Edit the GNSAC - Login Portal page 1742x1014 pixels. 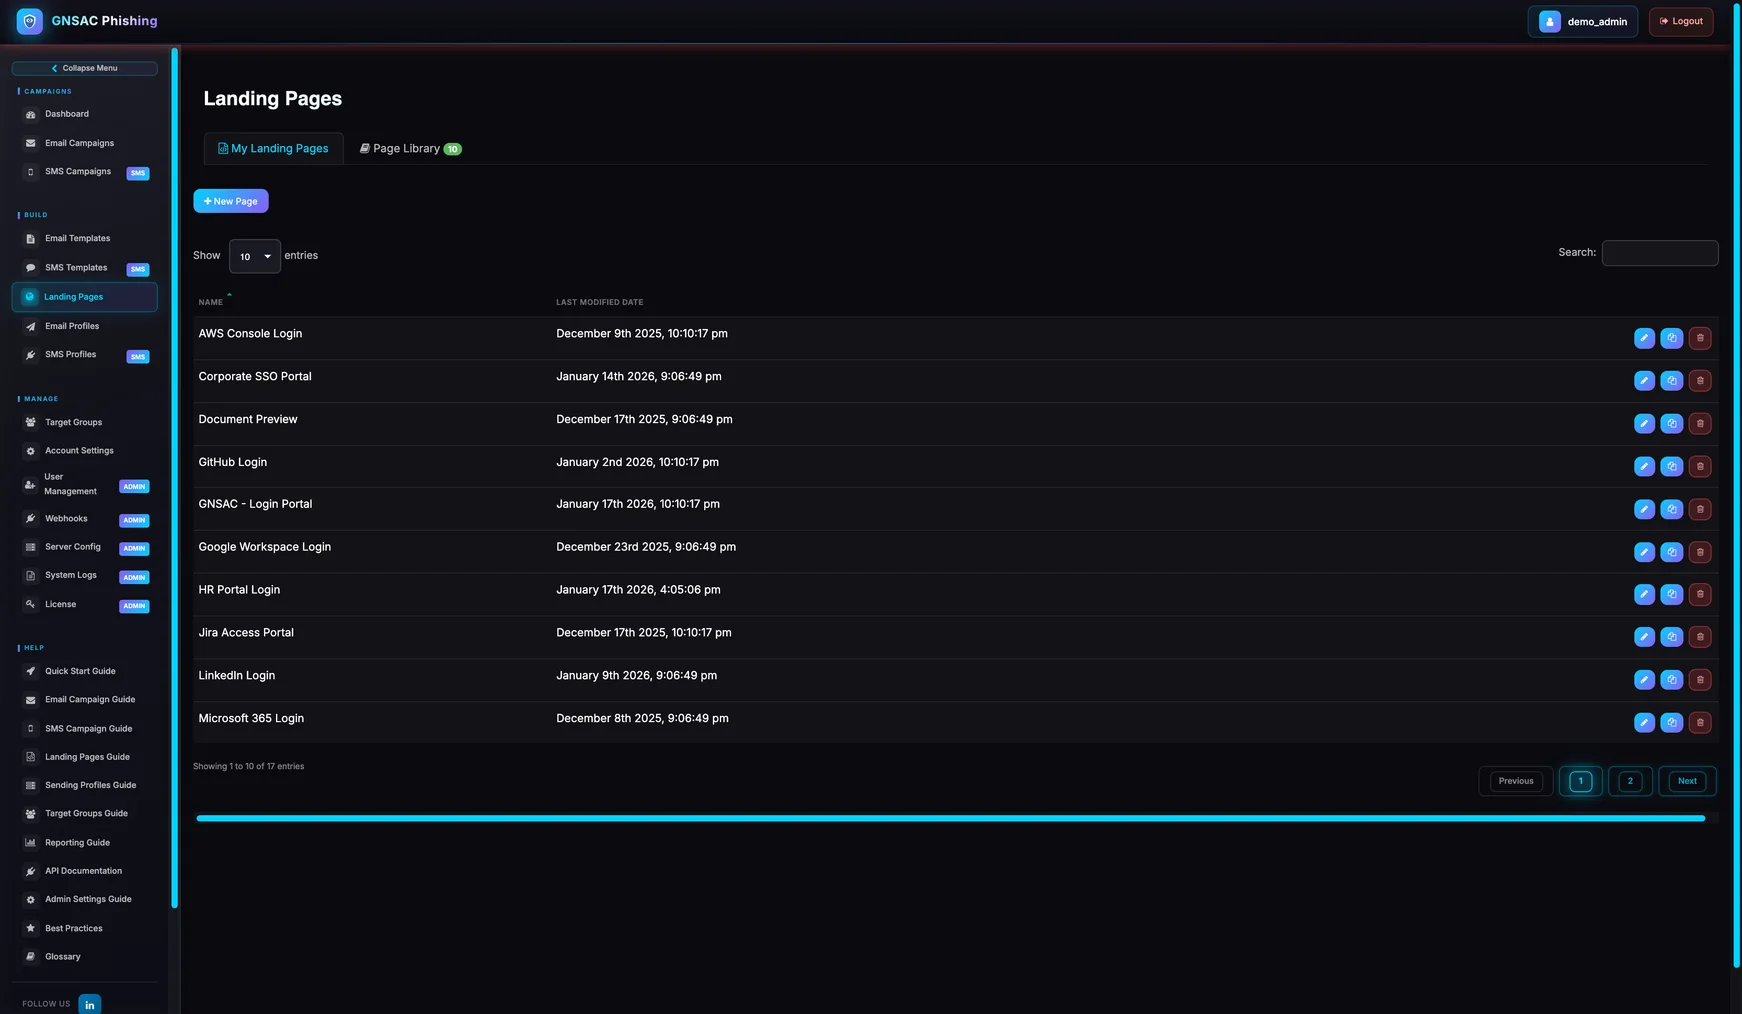1644,509
